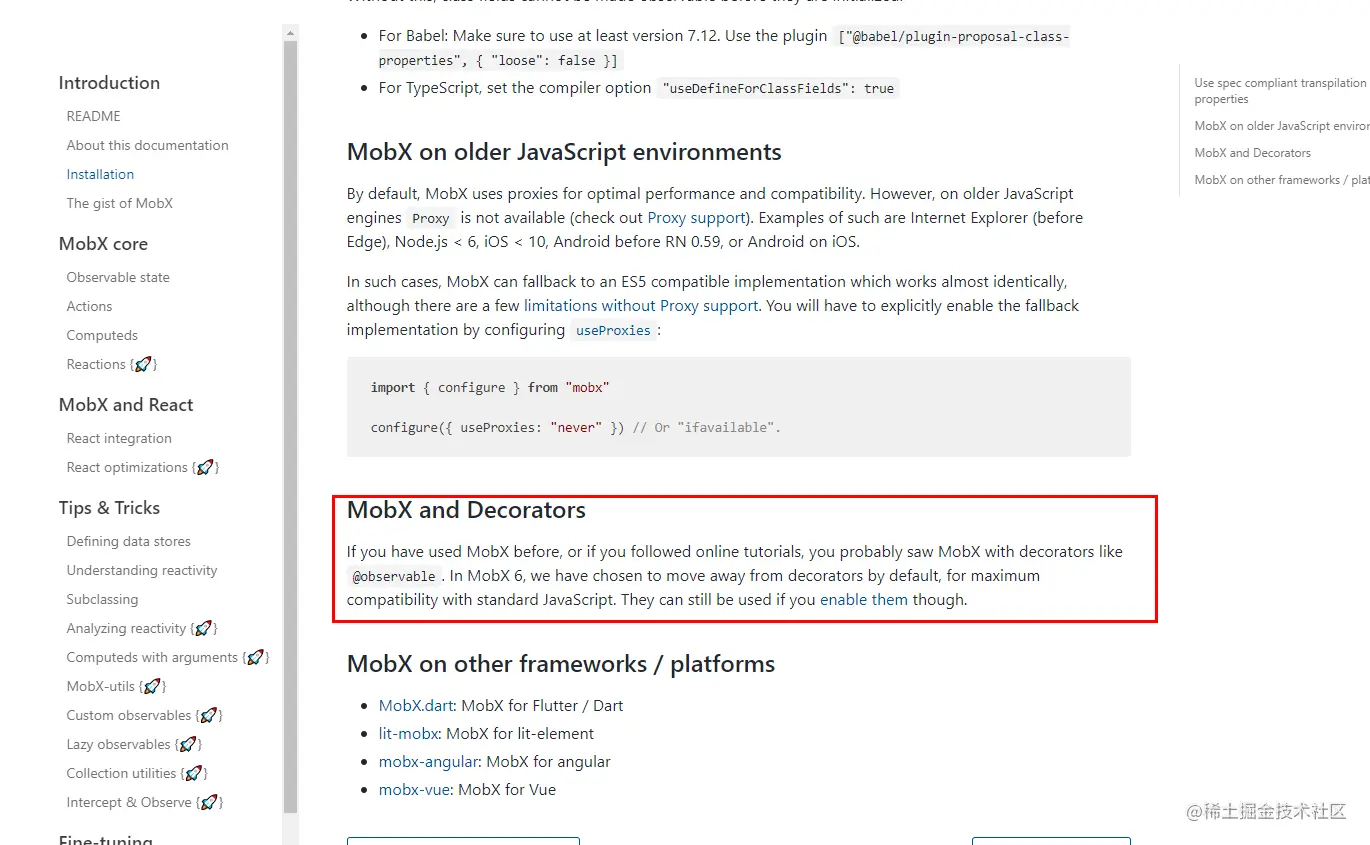Follow the enable them link
Image resolution: width=1370 pixels, height=845 pixels.
[863, 600]
